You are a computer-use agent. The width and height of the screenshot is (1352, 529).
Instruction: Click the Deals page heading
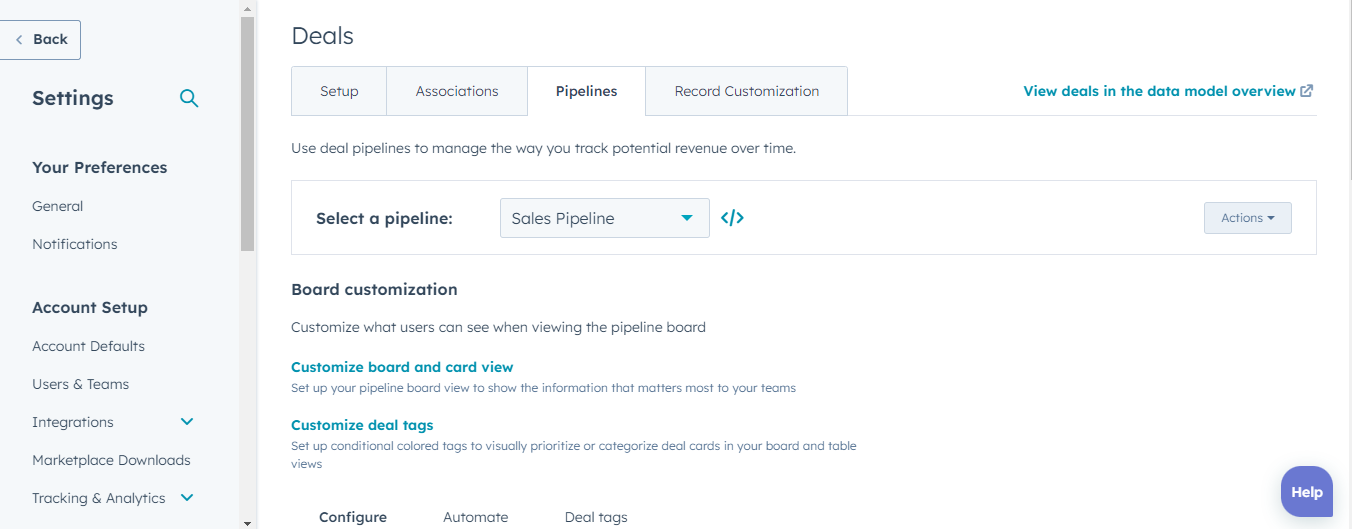coord(323,36)
